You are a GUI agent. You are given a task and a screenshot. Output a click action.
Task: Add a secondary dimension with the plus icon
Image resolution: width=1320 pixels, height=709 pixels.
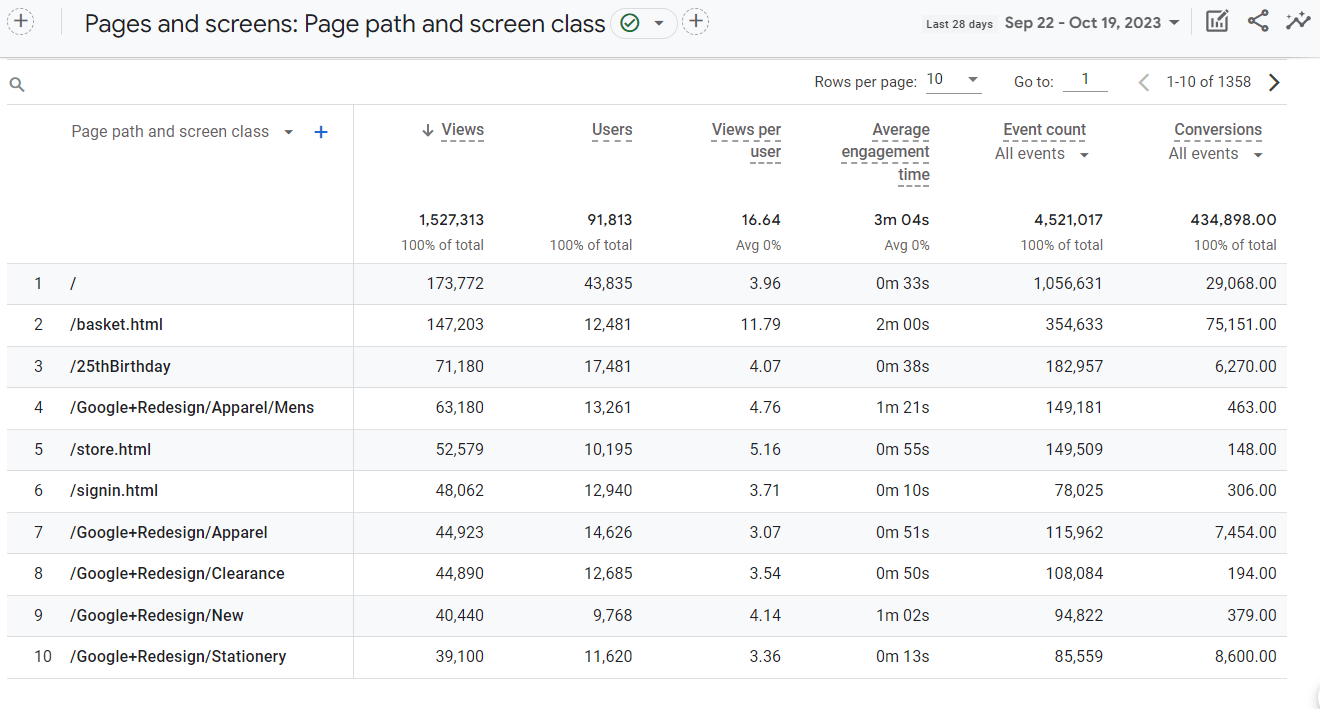click(x=321, y=131)
